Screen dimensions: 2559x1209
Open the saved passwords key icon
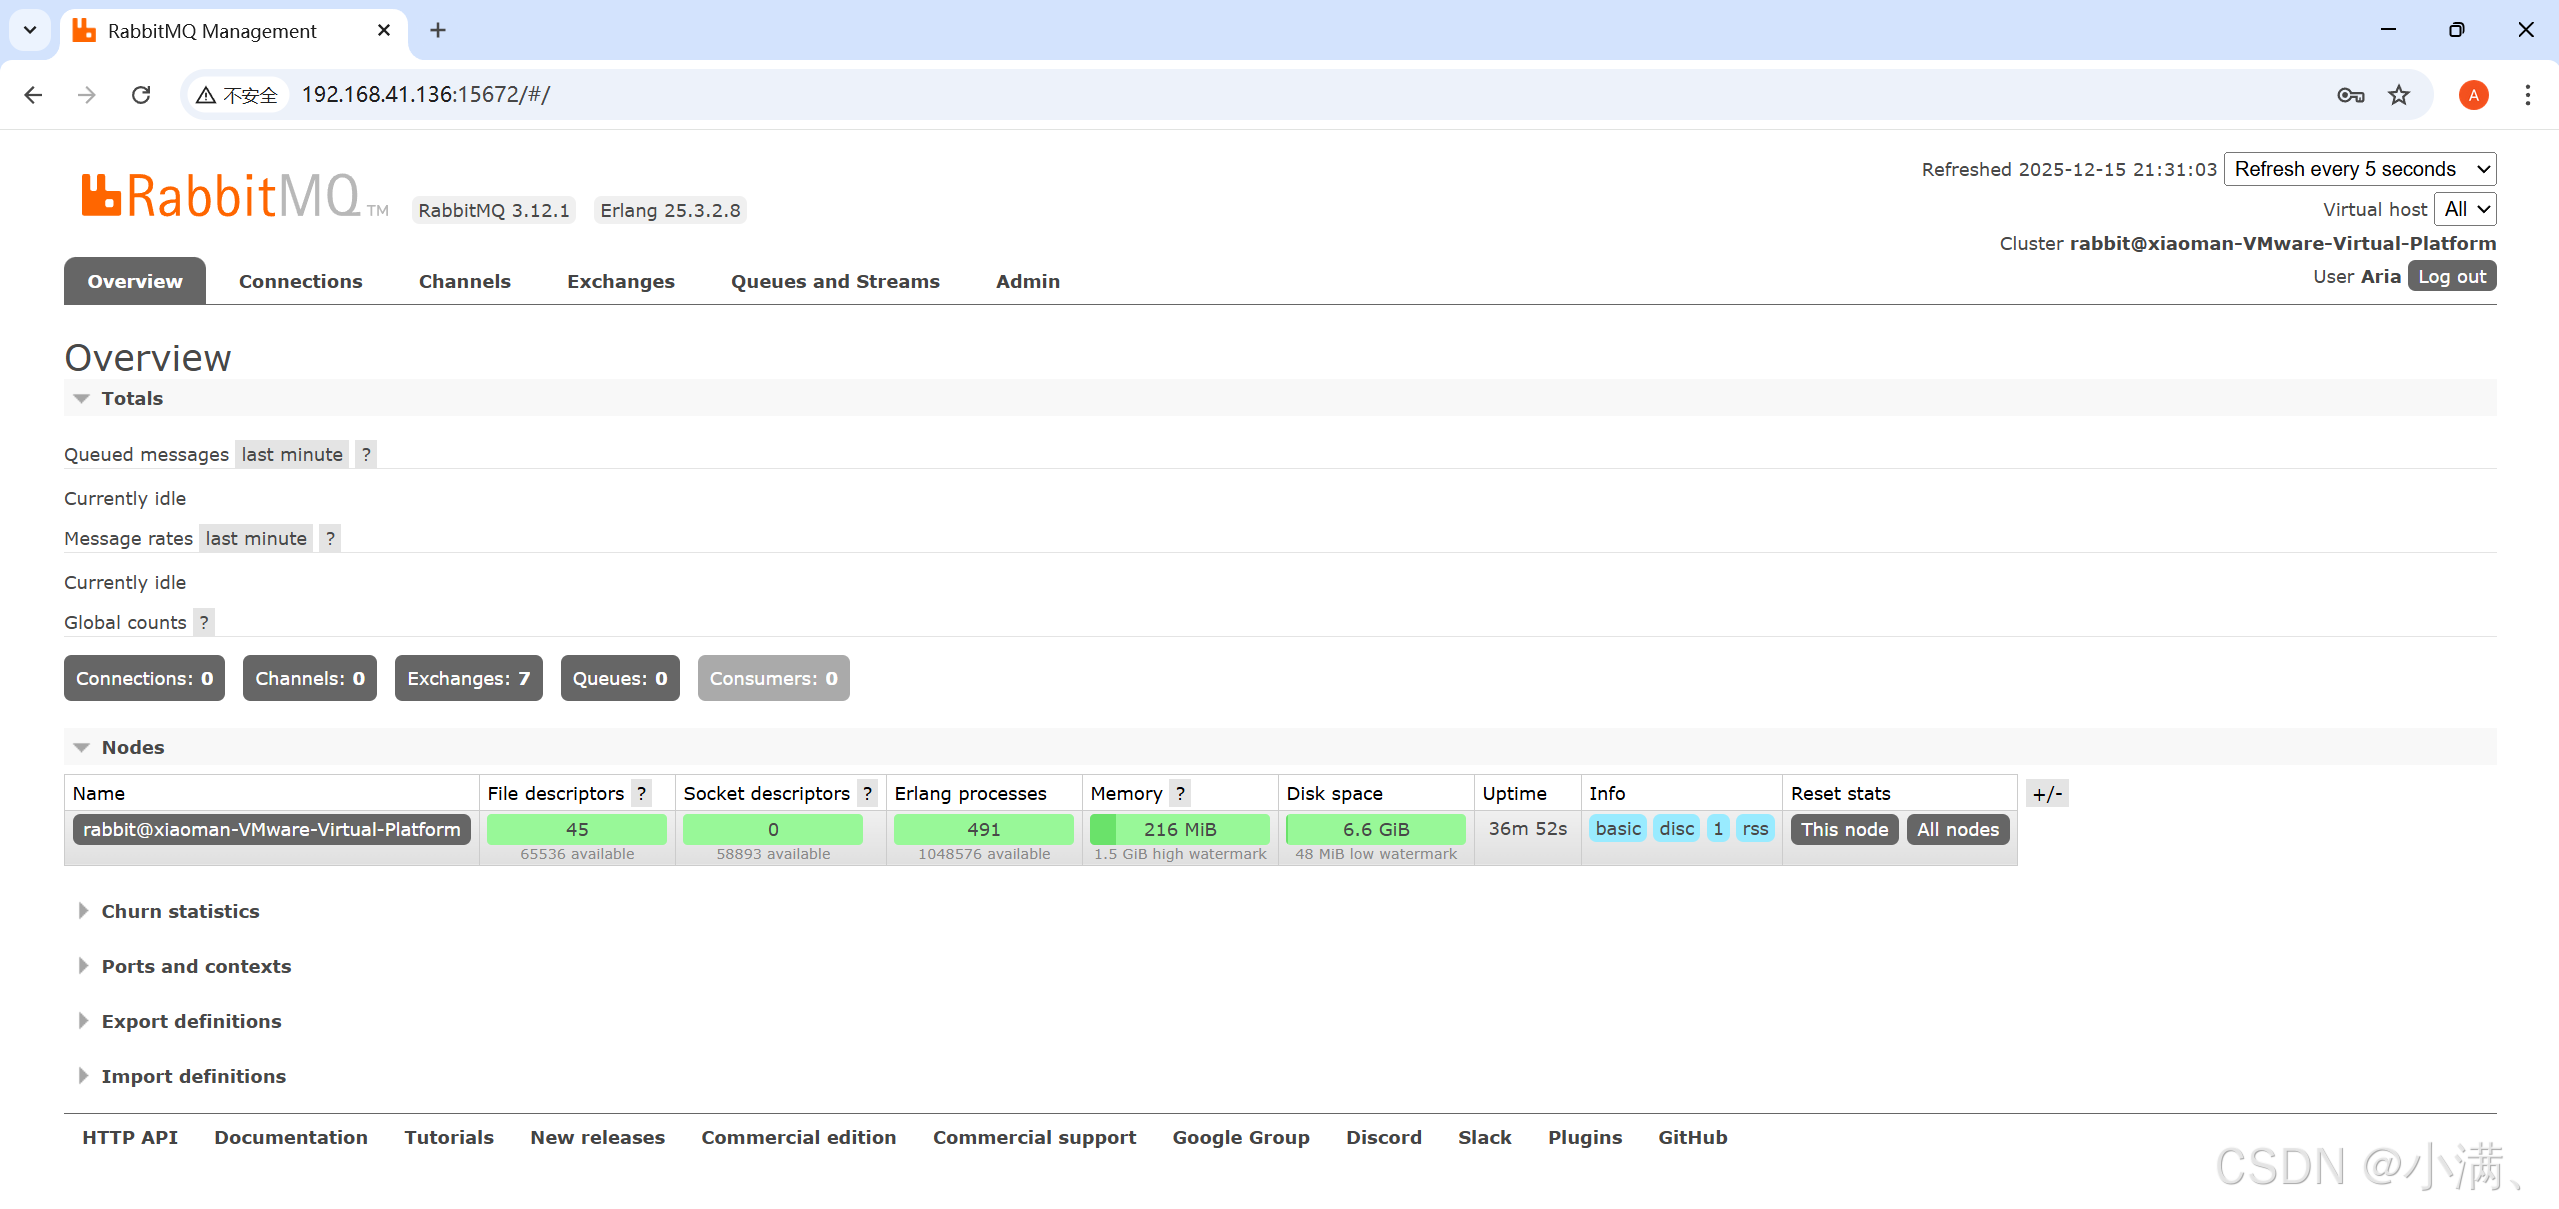click(x=2350, y=95)
